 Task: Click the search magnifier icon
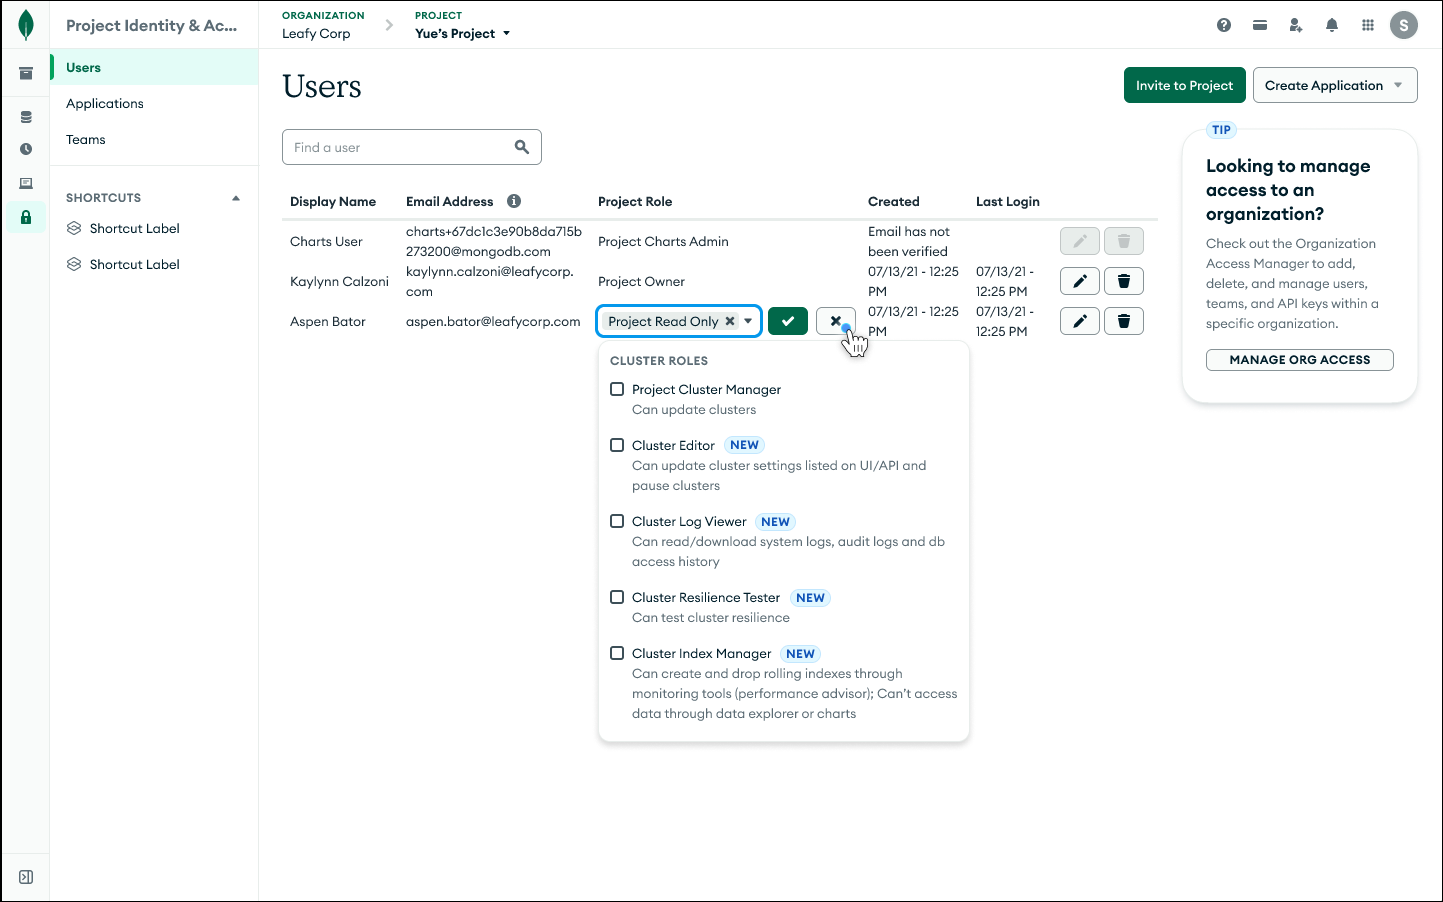coord(522,147)
